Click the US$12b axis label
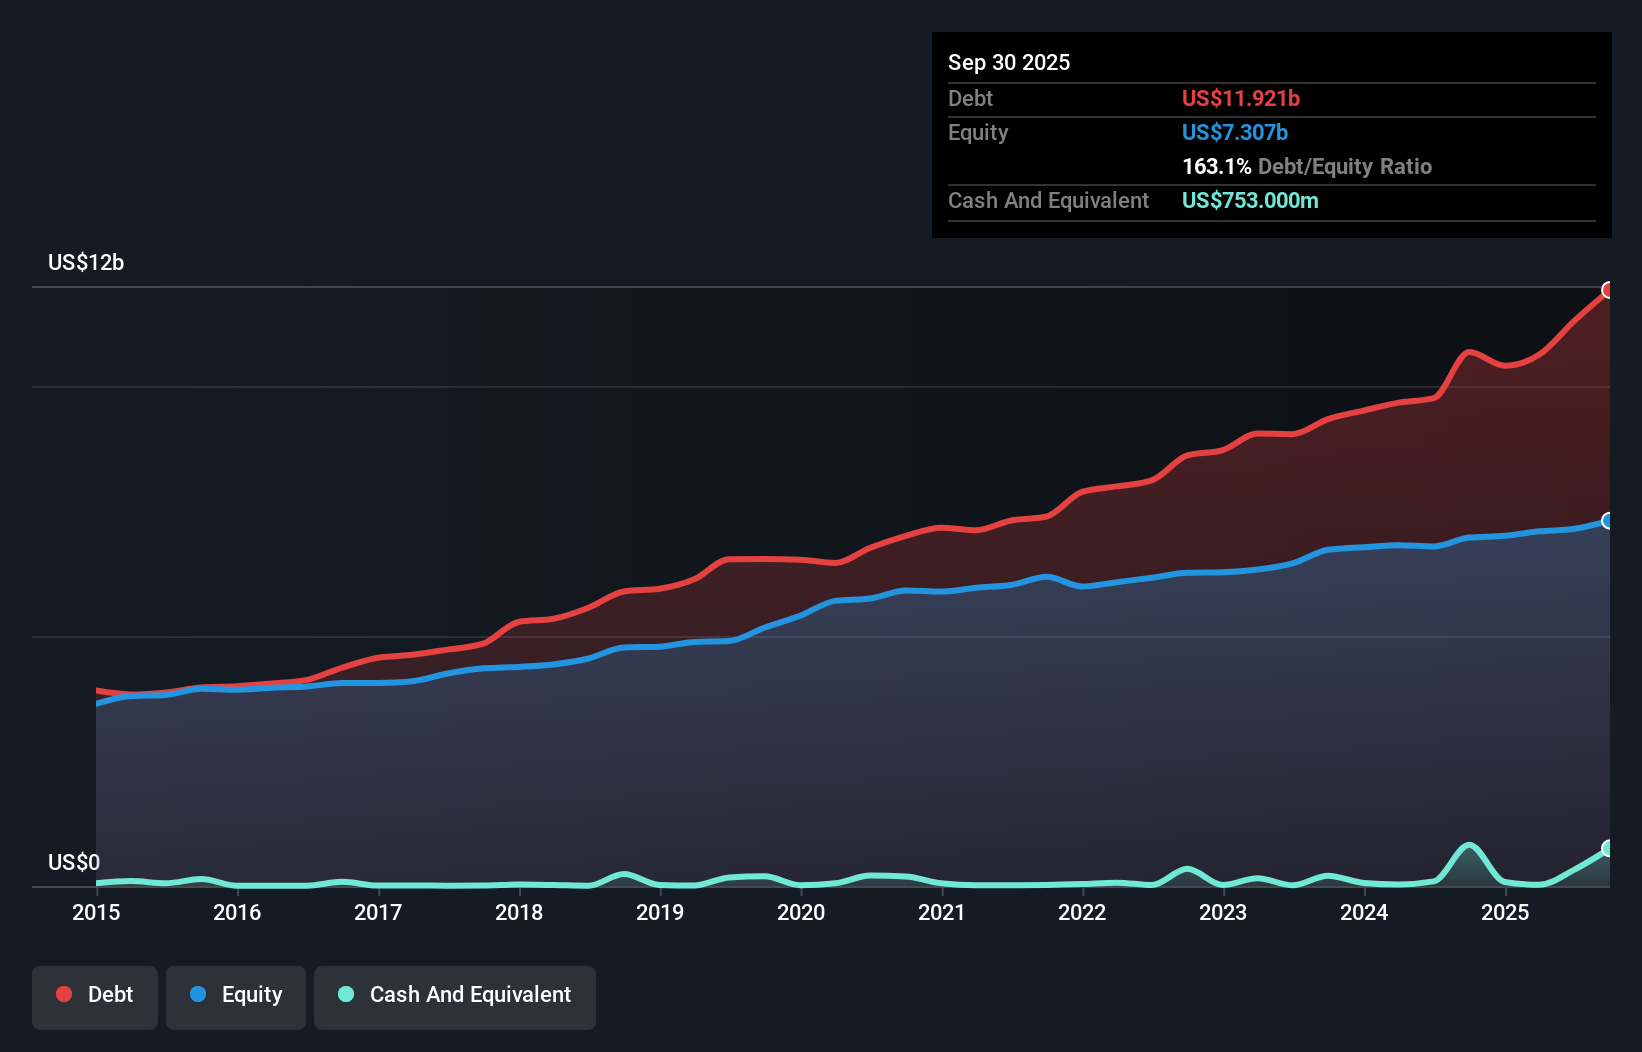Screen dimensions: 1642x1052 coord(86,263)
